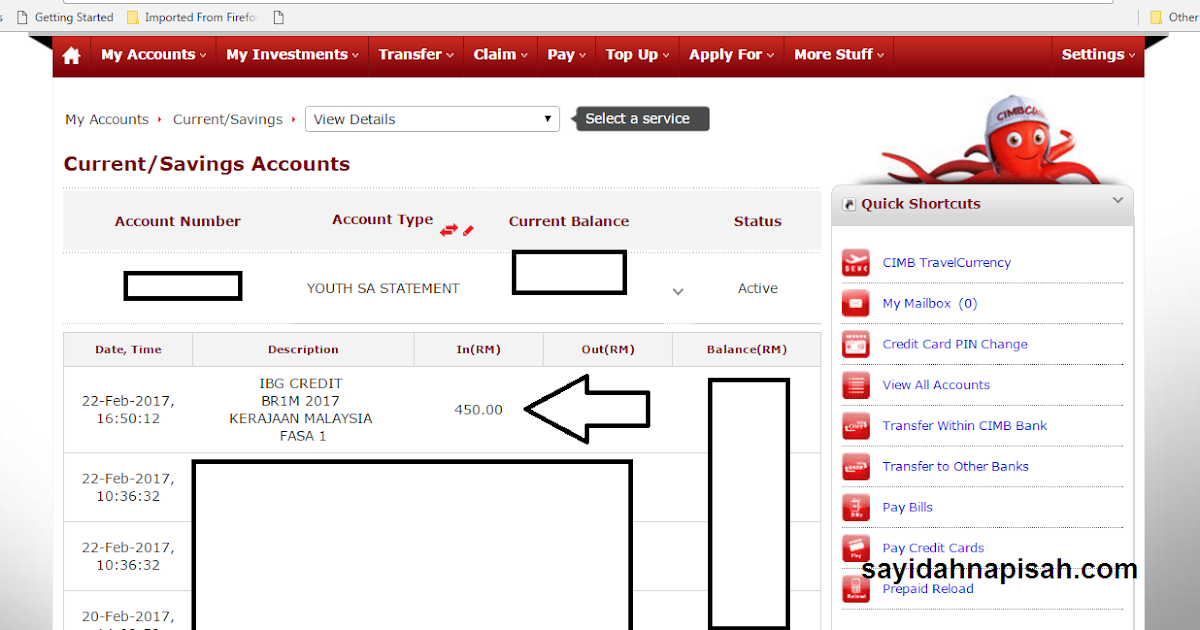Click the Account Number column header
This screenshot has width=1200, height=630.
click(x=178, y=221)
